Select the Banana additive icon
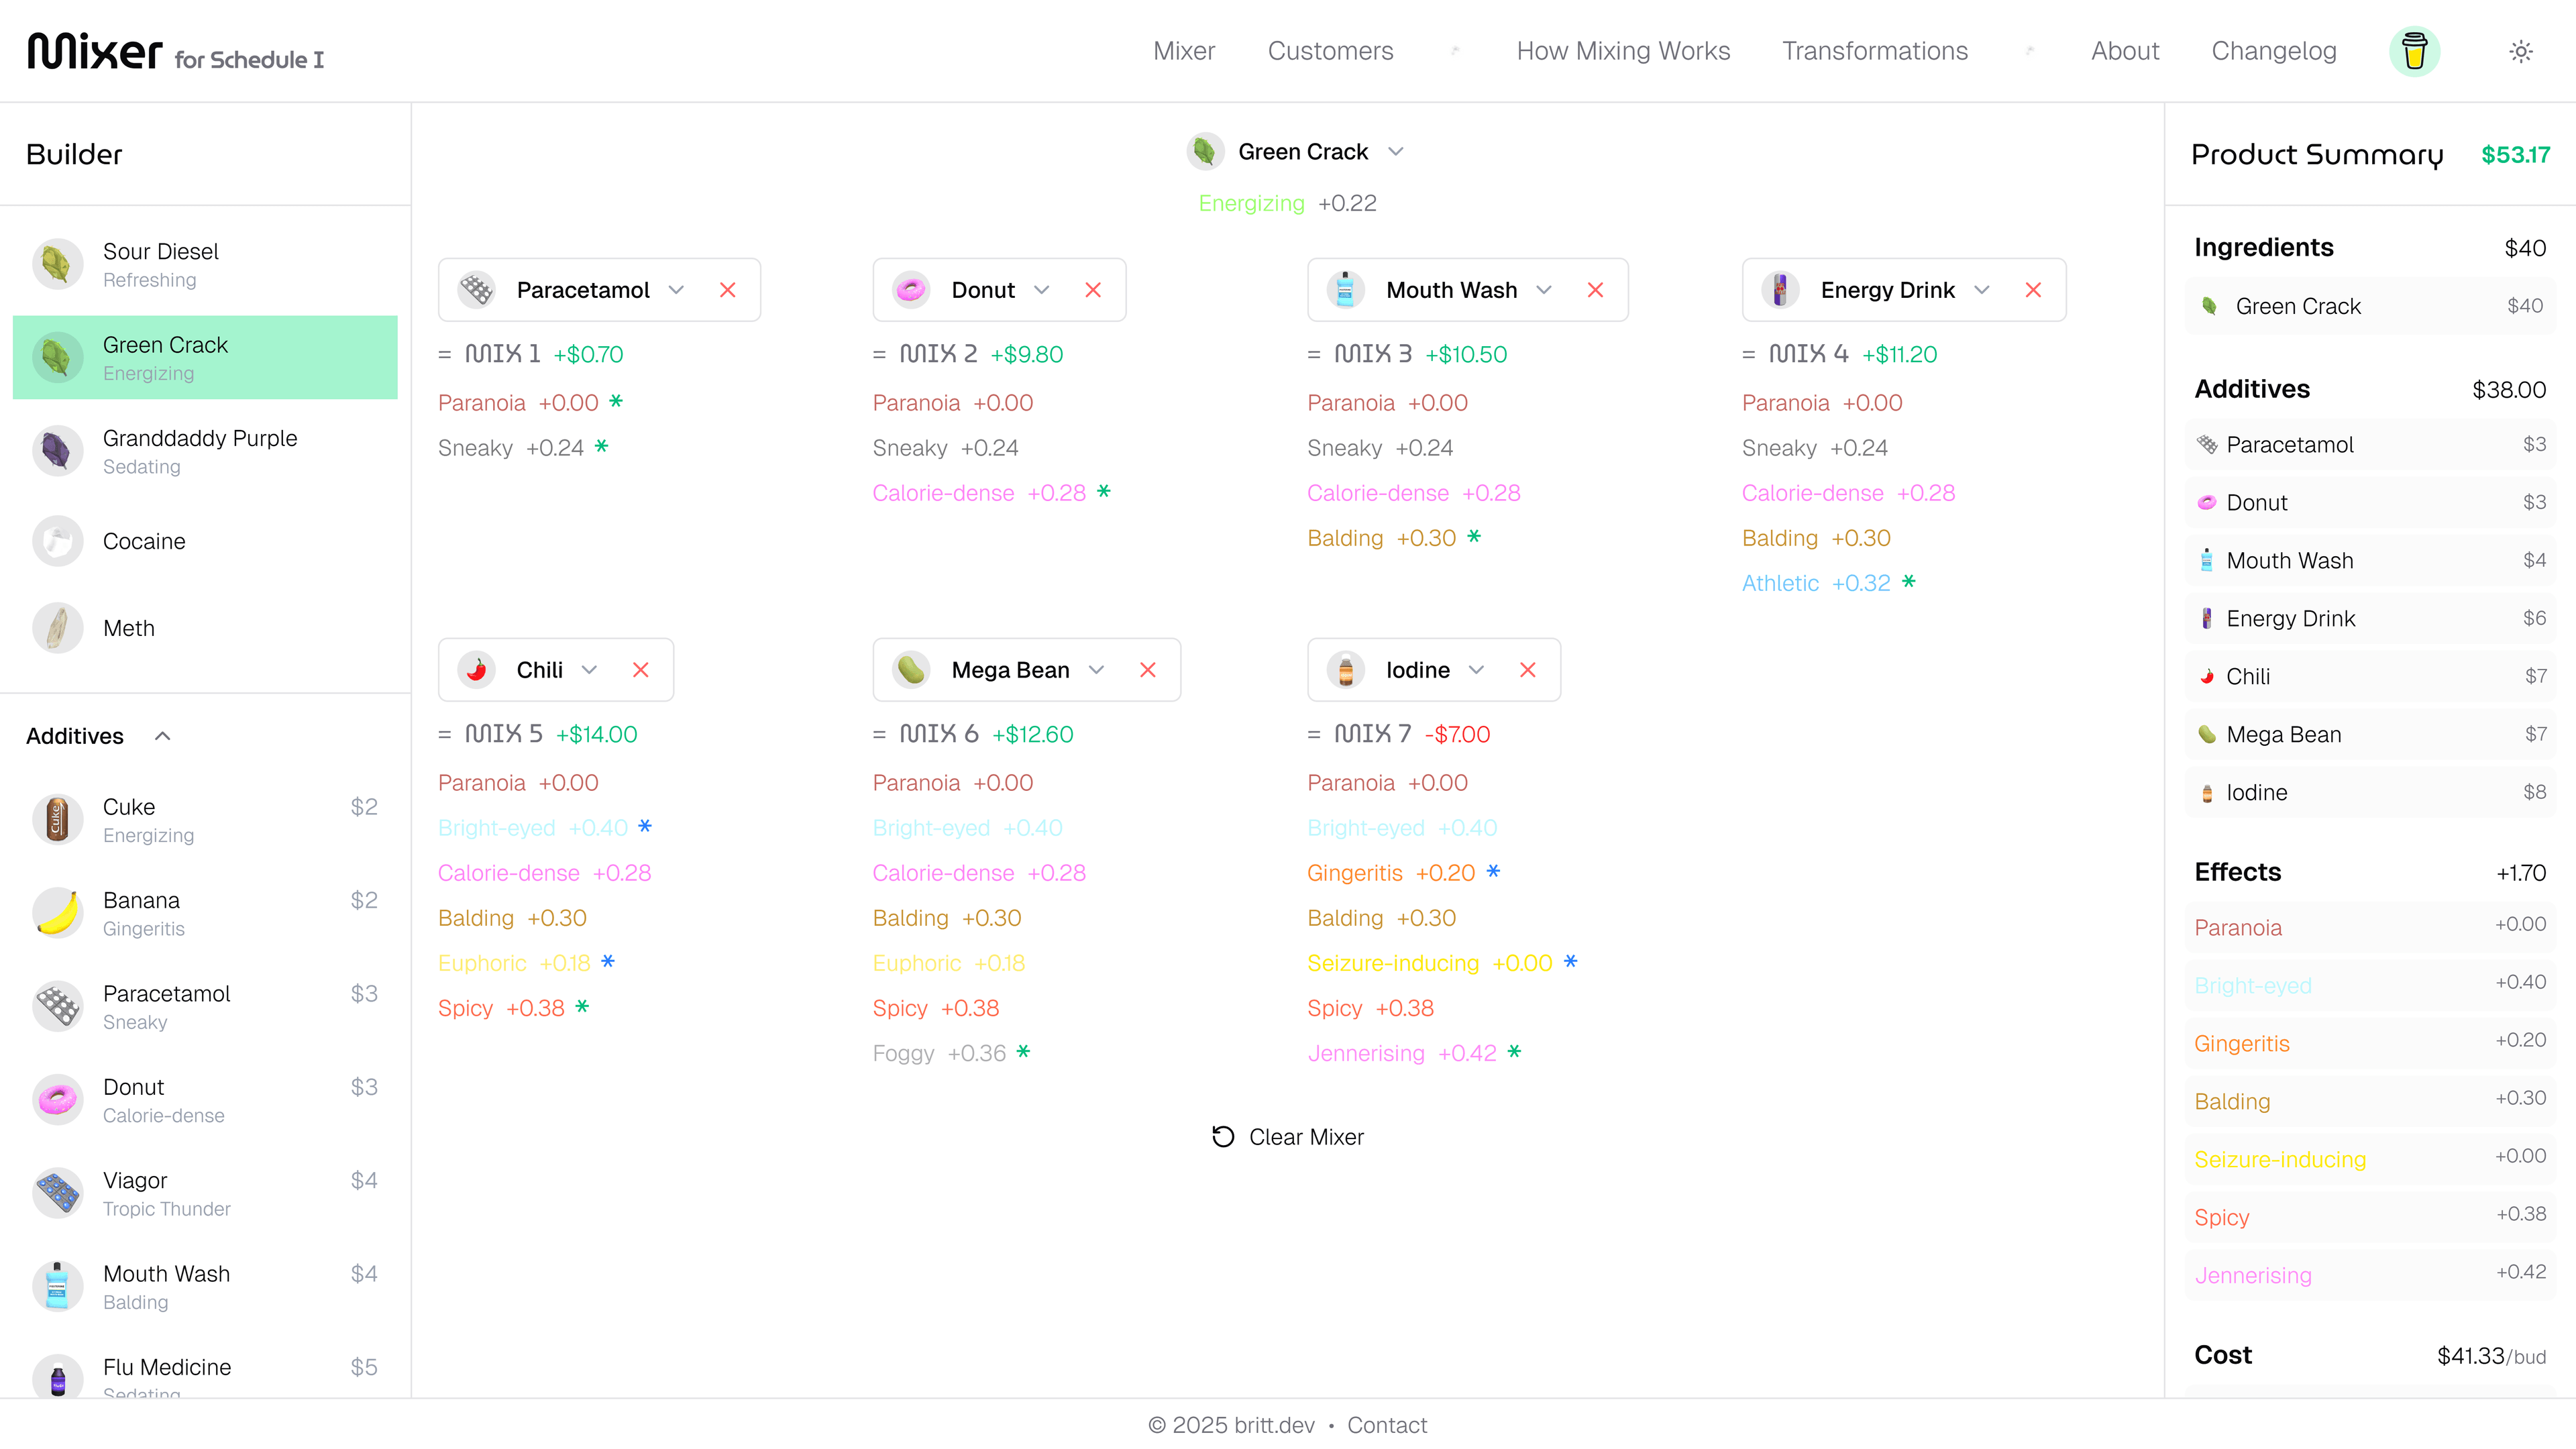Image resolution: width=2576 pixels, height=1449 pixels. (x=57, y=913)
